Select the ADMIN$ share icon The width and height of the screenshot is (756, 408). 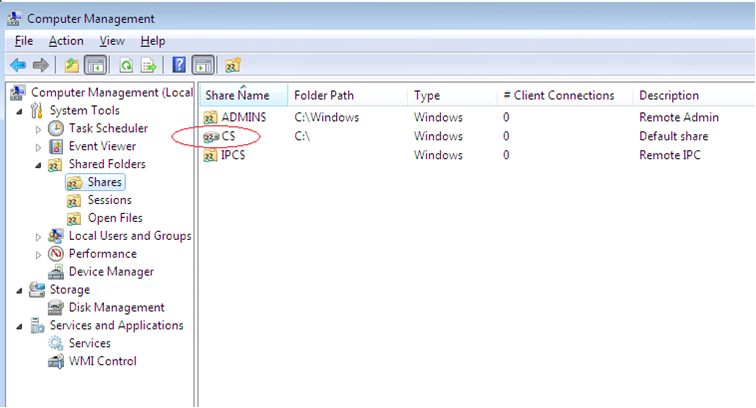210,118
